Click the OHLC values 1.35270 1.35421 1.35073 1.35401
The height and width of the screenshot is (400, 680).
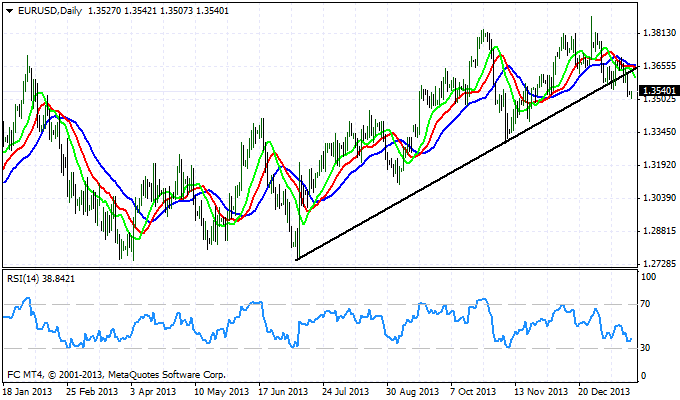[158, 11]
